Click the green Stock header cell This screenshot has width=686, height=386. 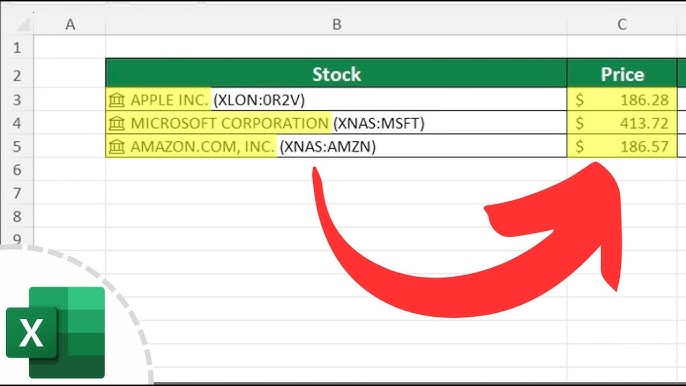coord(336,74)
